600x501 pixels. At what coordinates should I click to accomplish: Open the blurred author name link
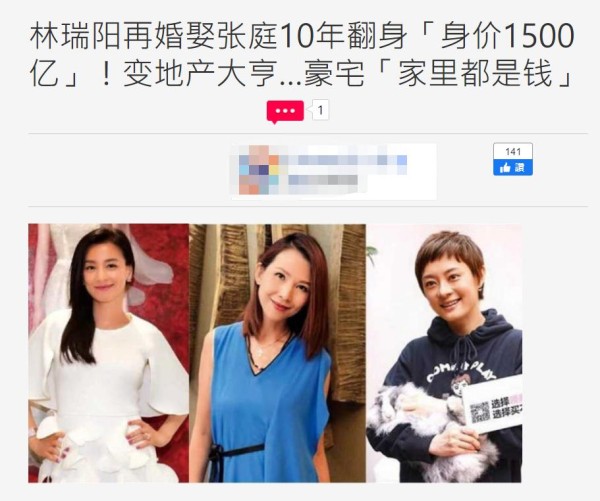pos(346,160)
